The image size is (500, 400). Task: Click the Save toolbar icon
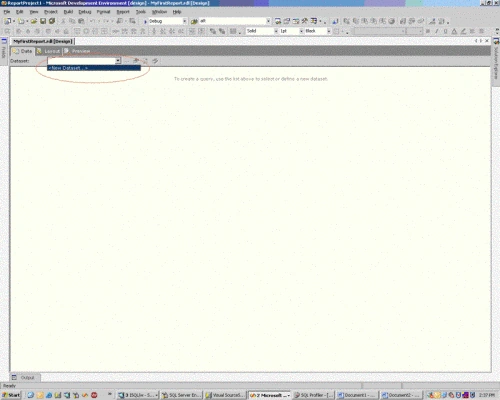pos(43,21)
